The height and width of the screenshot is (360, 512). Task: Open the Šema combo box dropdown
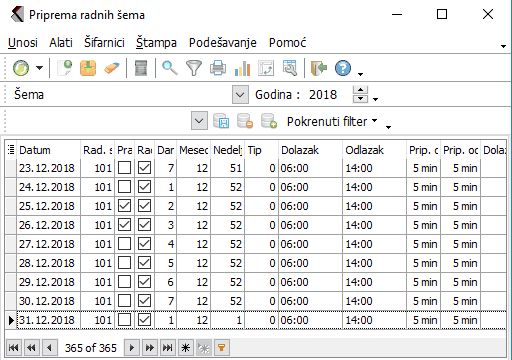click(x=240, y=95)
